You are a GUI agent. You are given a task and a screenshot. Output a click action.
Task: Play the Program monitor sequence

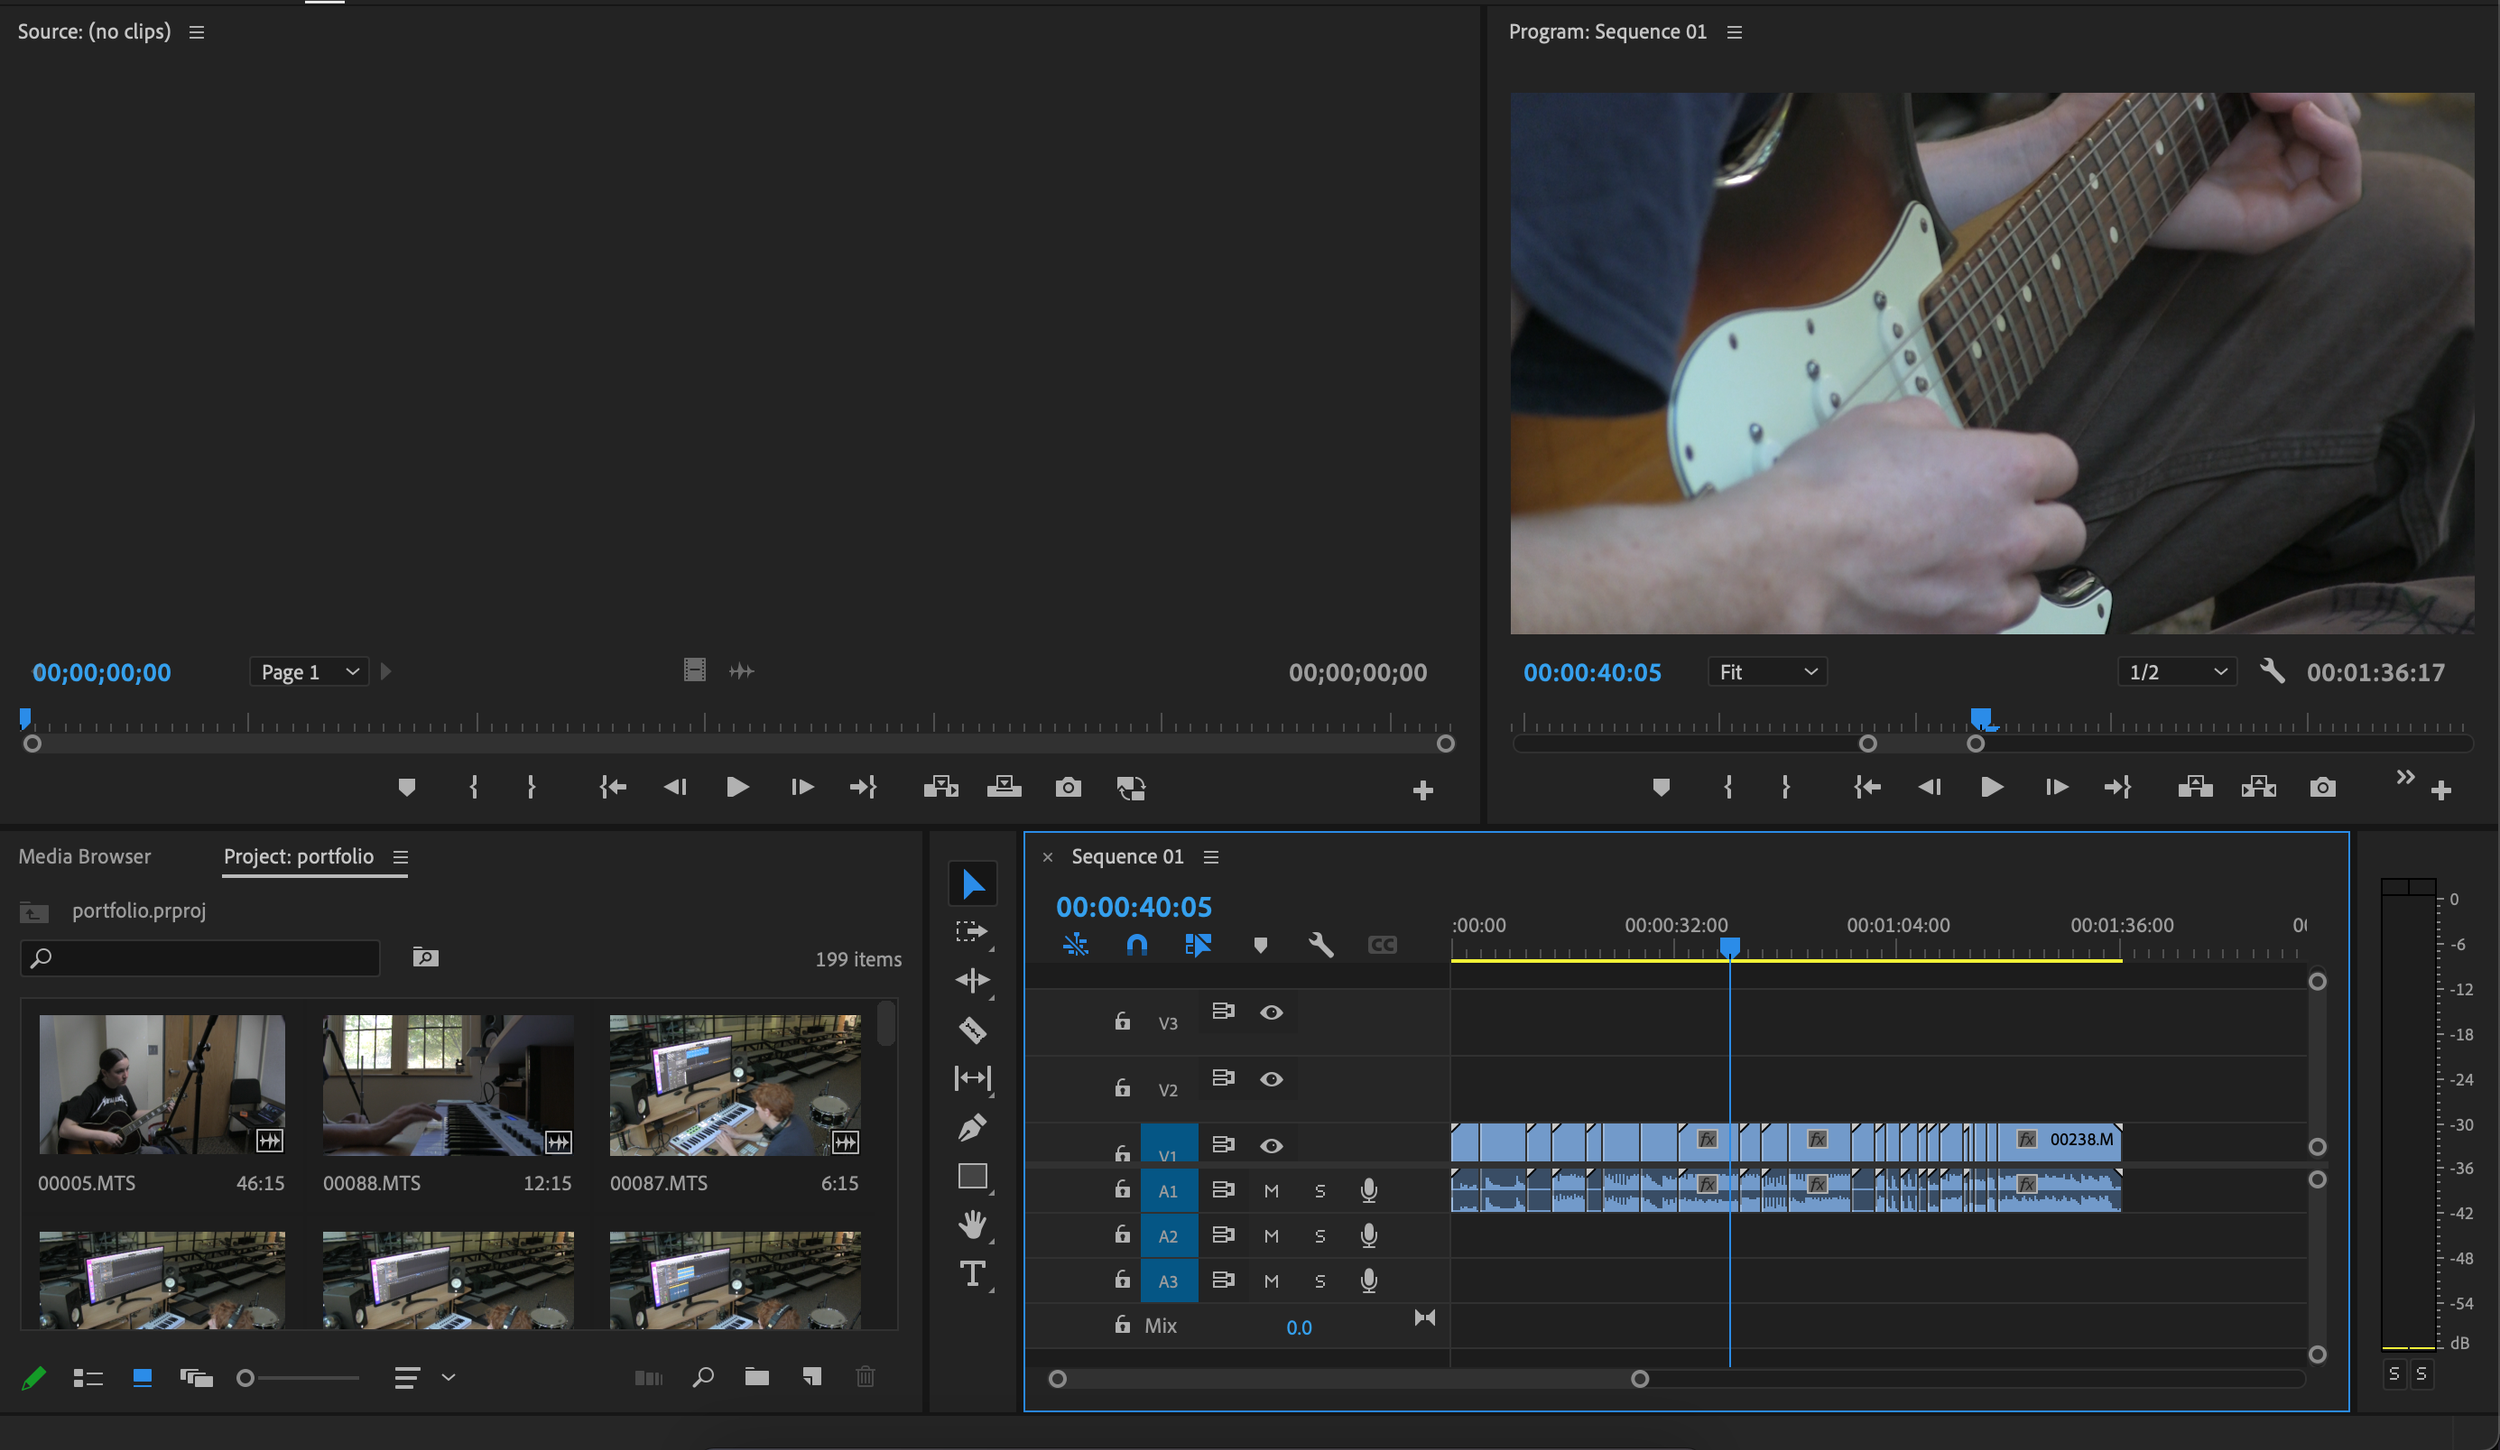pyautogui.click(x=1991, y=788)
